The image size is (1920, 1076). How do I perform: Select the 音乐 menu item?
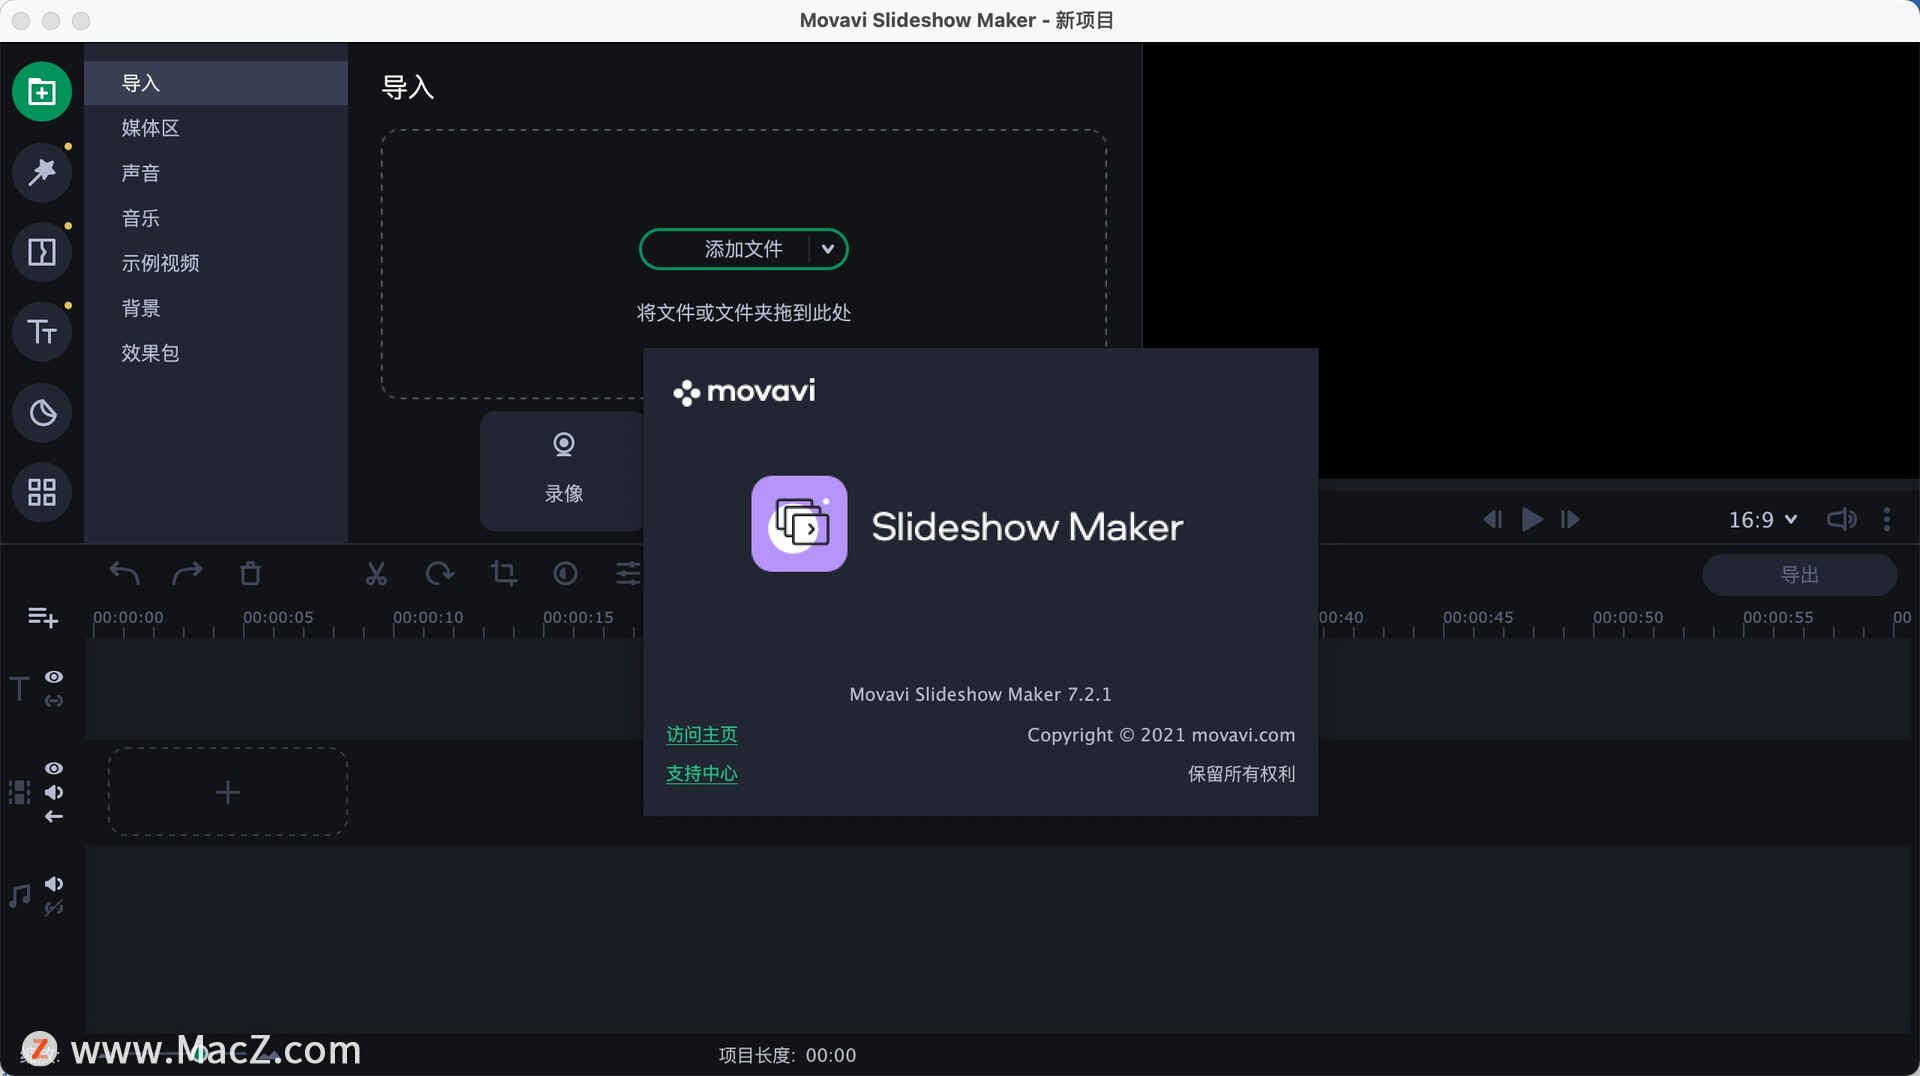pyautogui.click(x=216, y=218)
